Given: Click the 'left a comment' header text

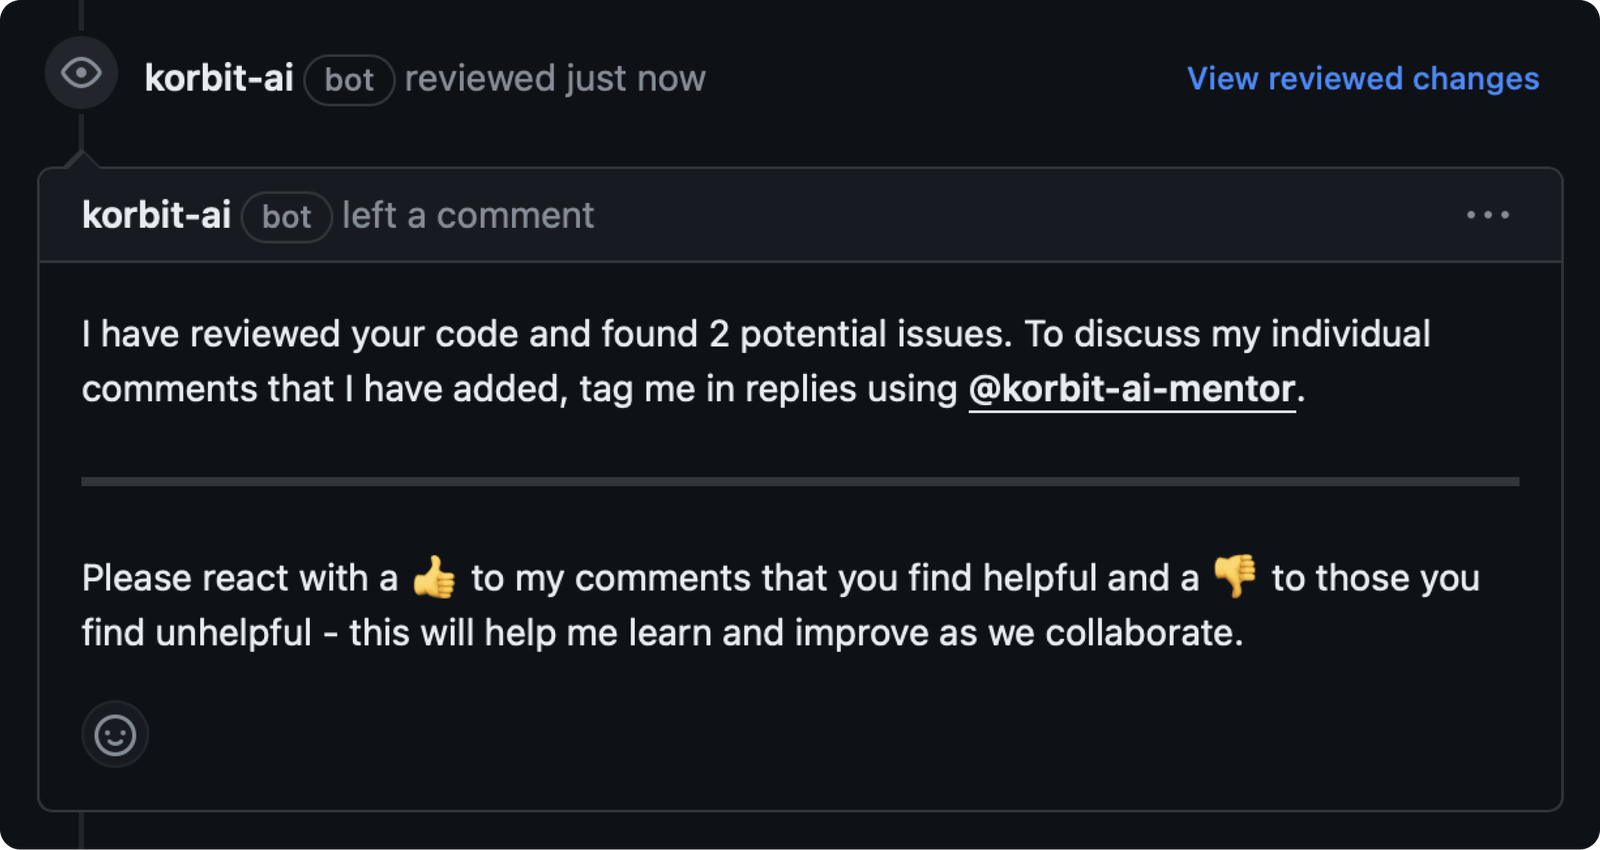Looking at the screenshot, I should (x=468, y=215).
